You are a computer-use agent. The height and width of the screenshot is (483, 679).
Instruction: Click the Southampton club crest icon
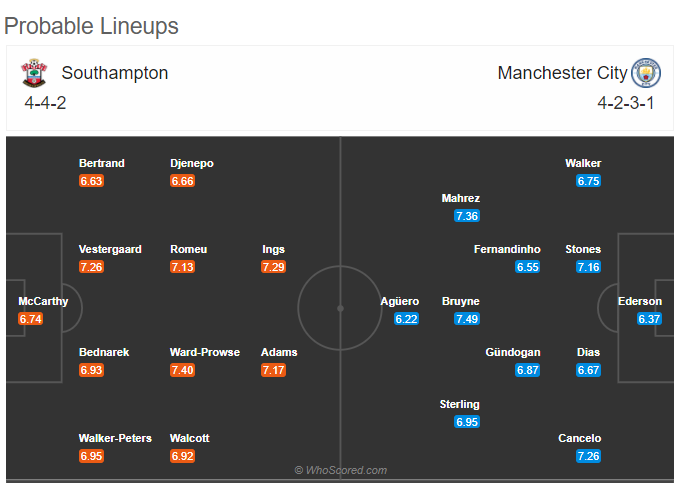34,73
